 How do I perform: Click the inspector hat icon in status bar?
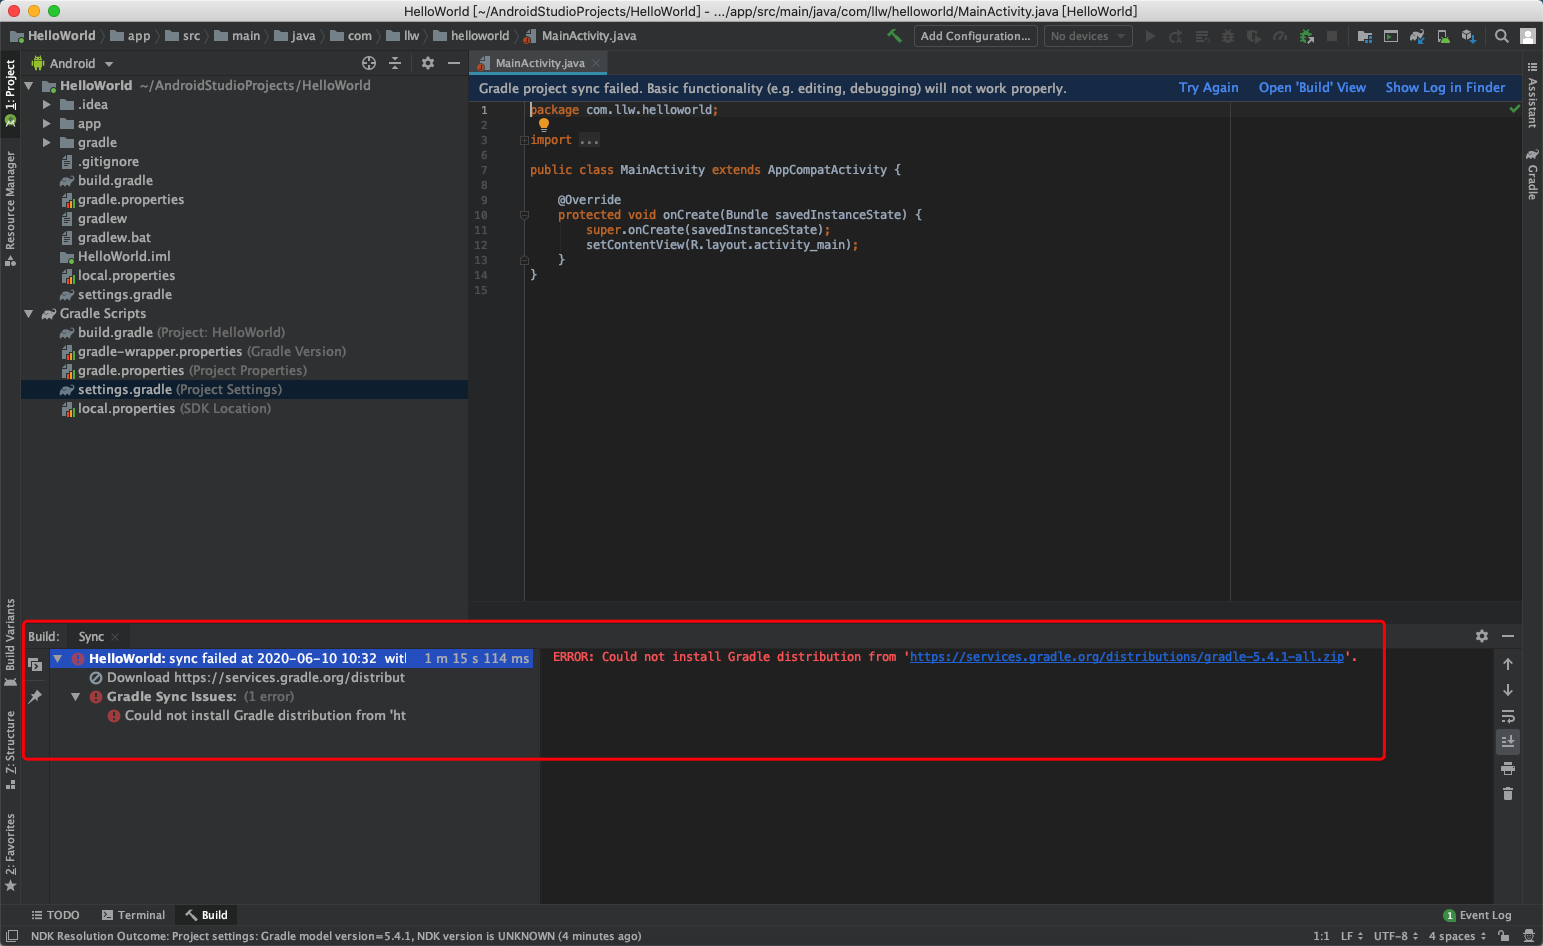[x=1529, y=936]
